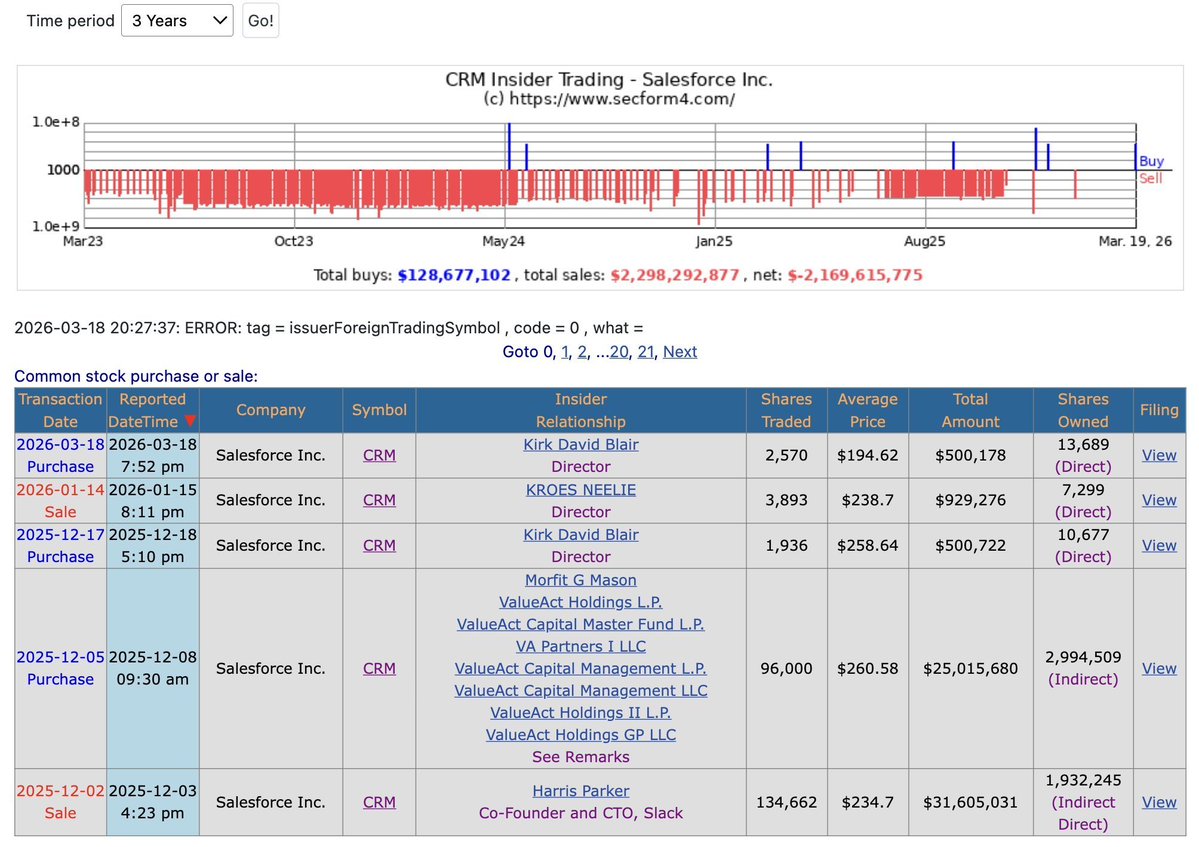The width and height of the screenshot is (1199, 847).
Task: Click the See Remarks text in ValueAct row
Action: (x=580, y=757)
